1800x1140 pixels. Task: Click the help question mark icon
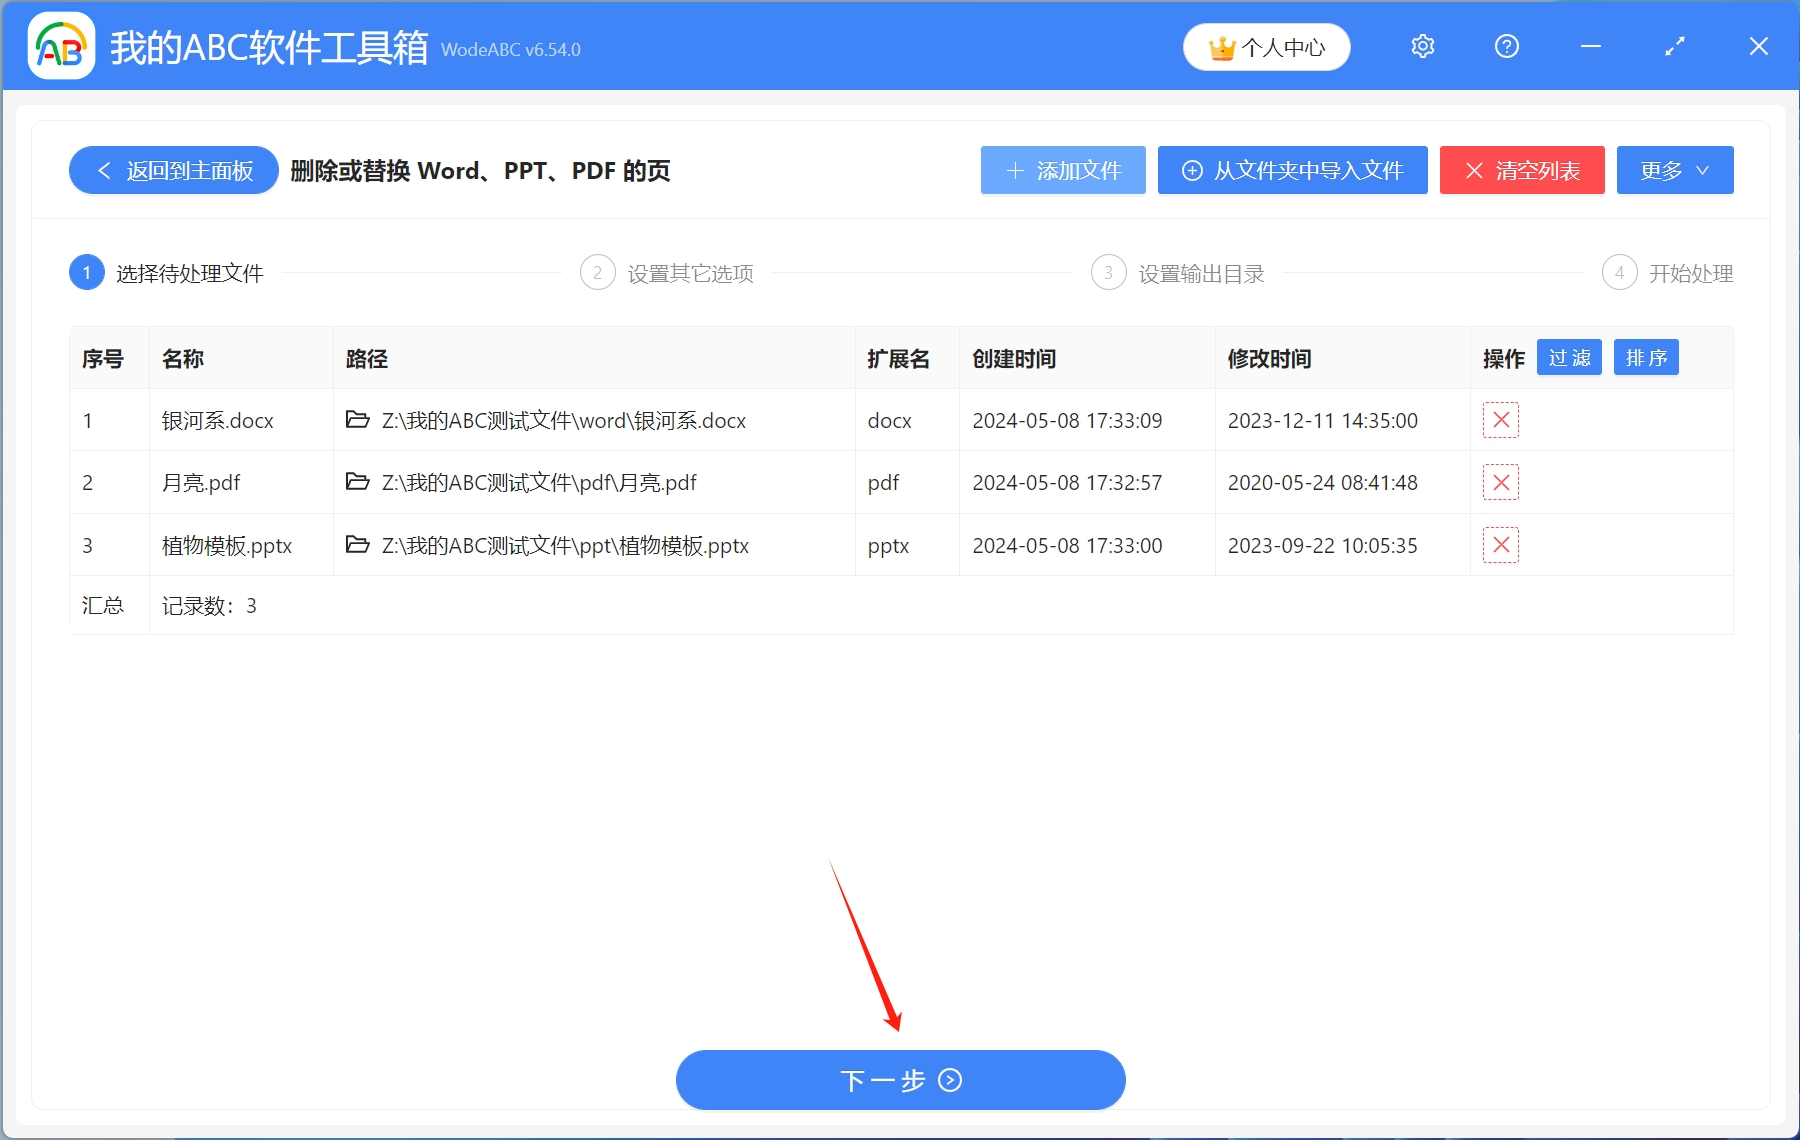[1506, 46]
